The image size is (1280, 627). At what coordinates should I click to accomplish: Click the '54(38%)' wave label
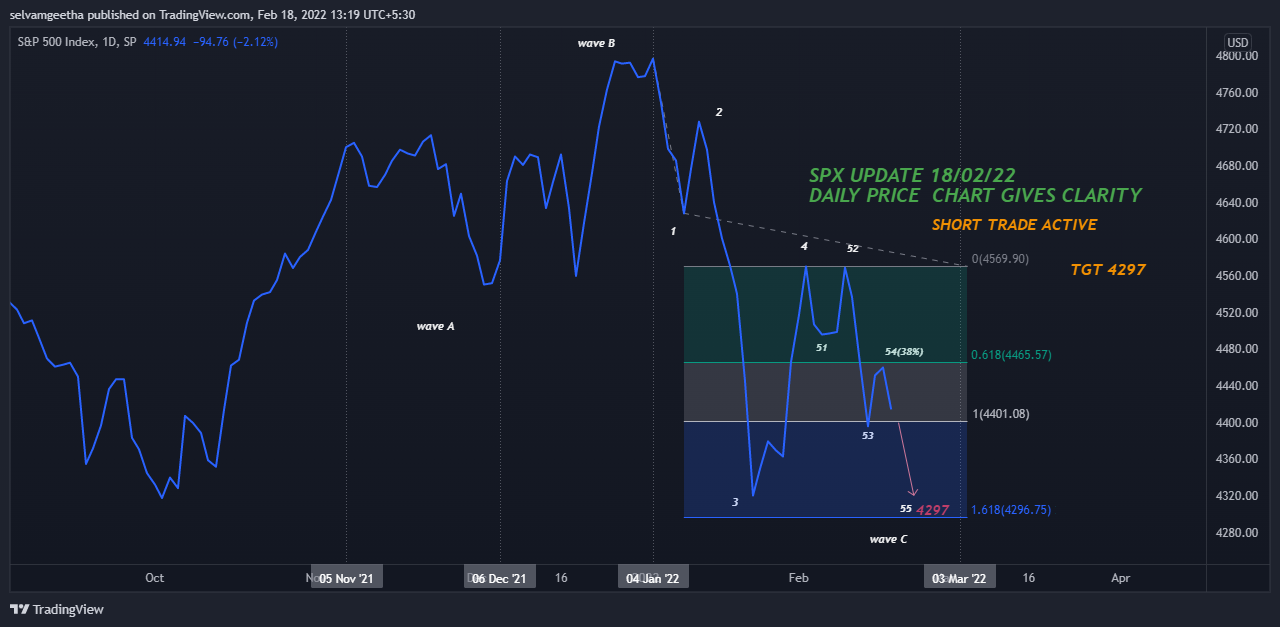904,352
